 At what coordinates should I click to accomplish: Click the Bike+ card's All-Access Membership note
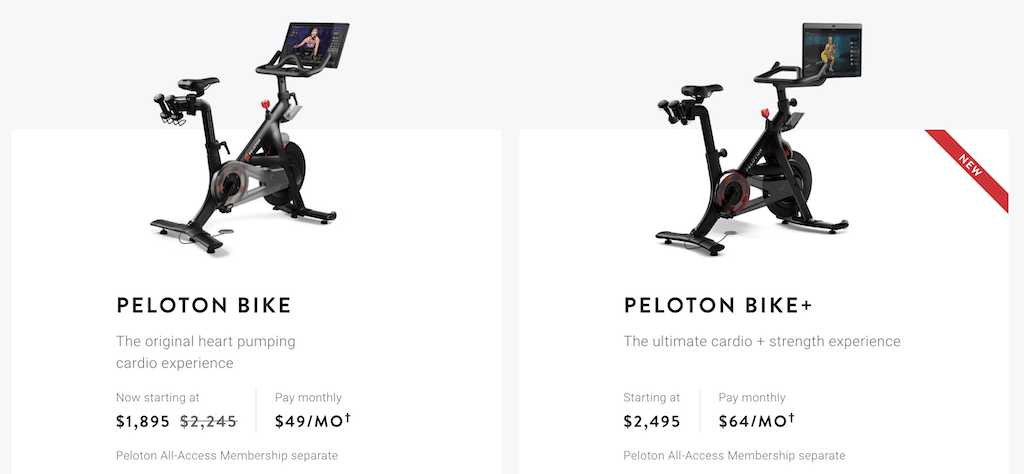coord(735,456)
